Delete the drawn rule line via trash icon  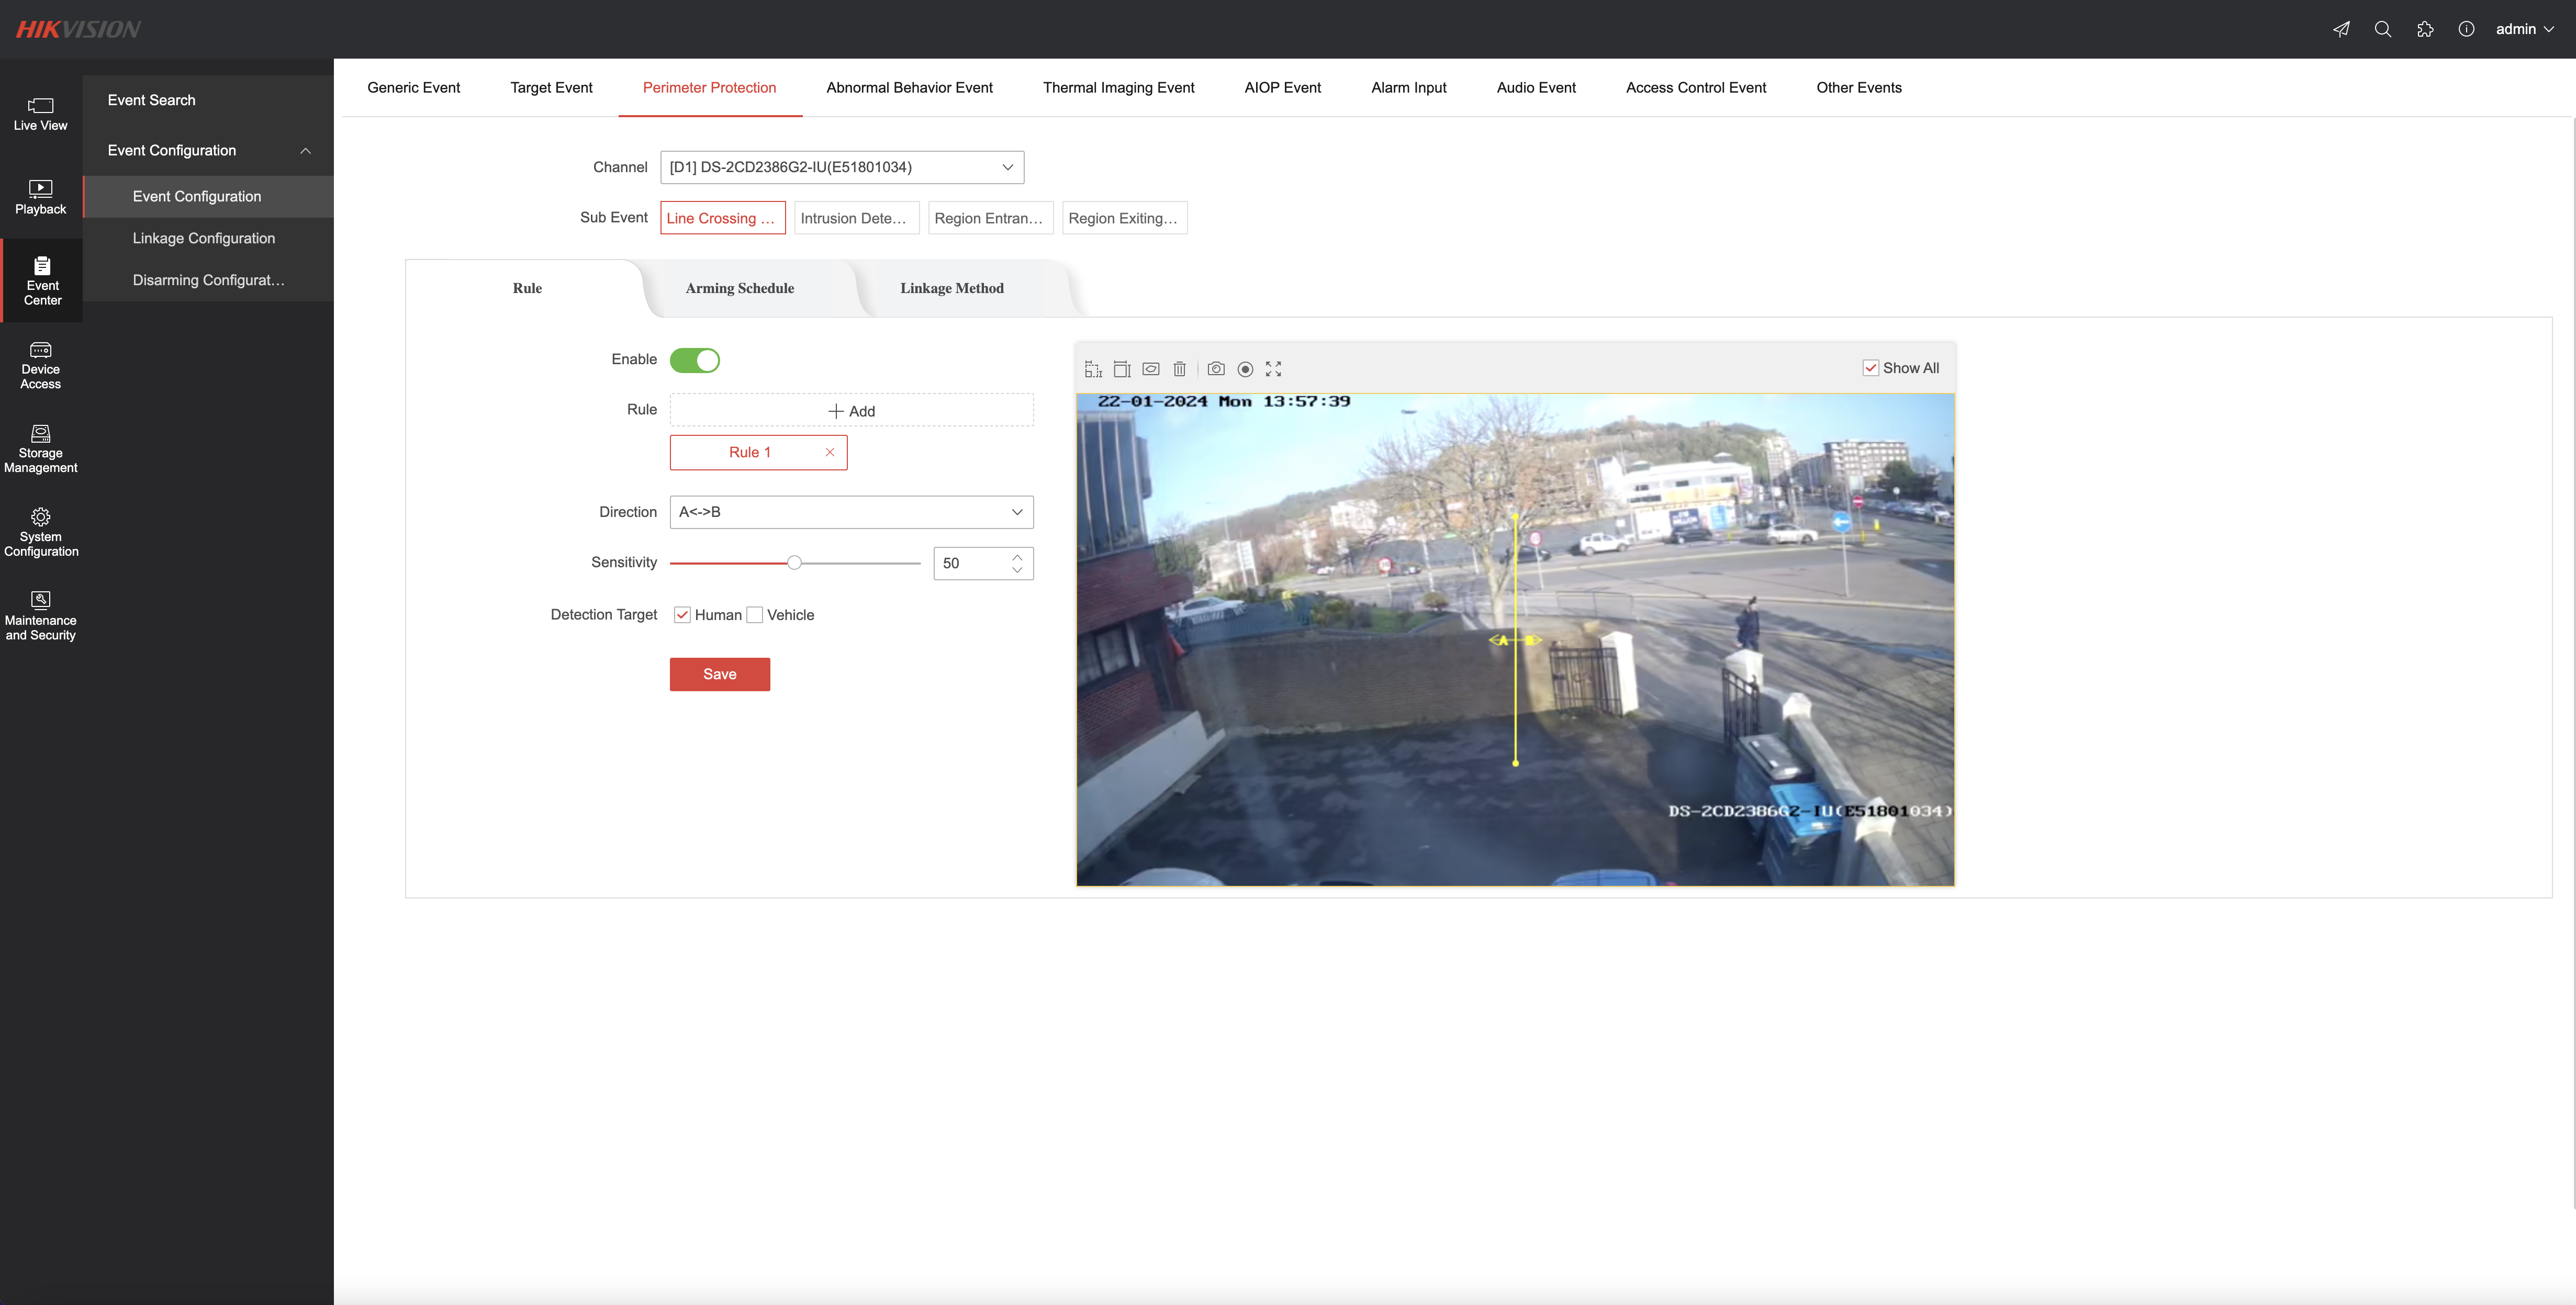pyautogui.click(x=1180, y=369)
